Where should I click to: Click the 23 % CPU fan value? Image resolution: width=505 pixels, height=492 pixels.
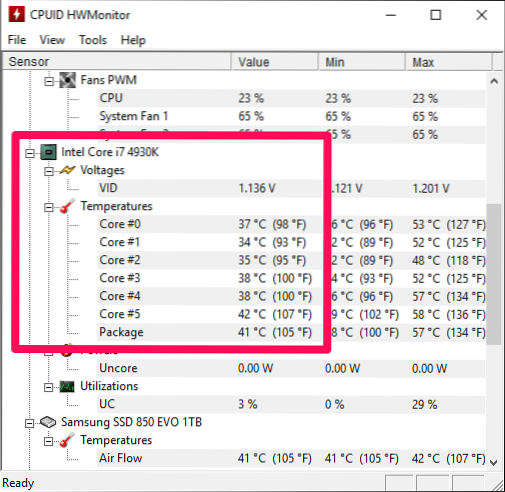(251, 98)
